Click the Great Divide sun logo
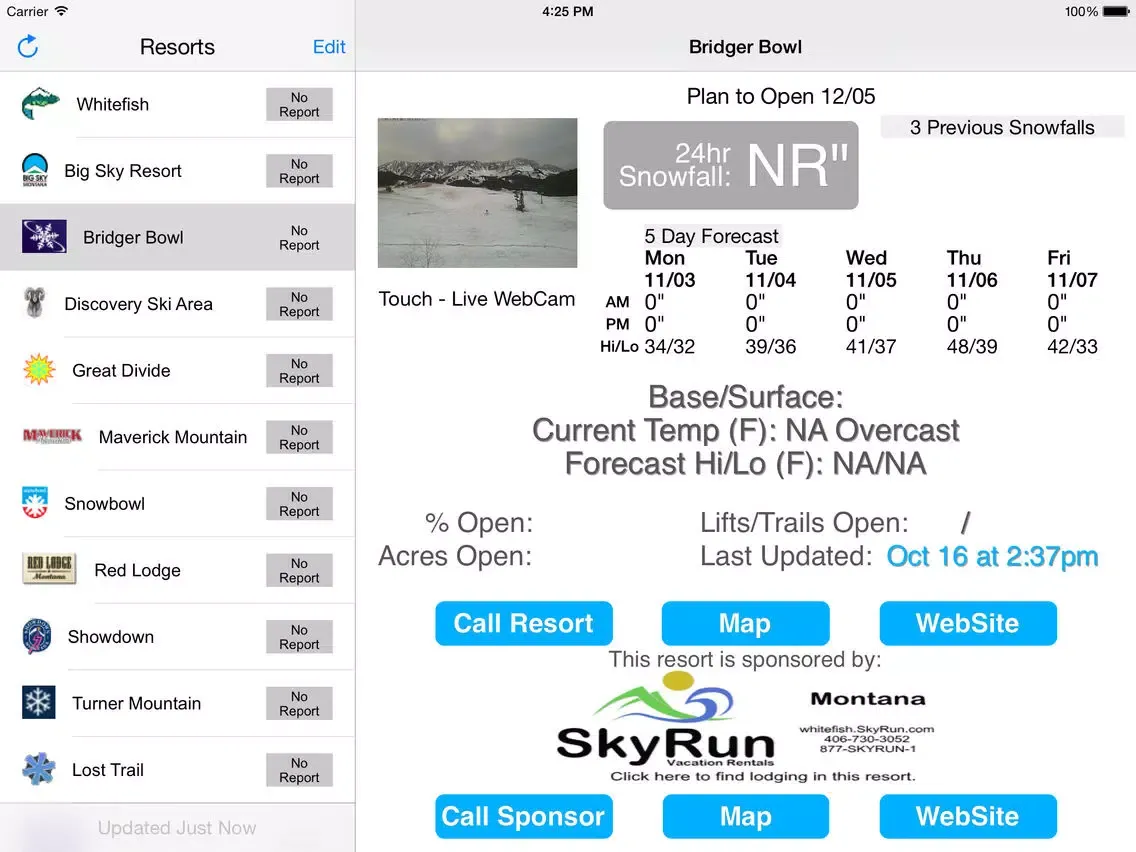This screenshot has width=1136, height=852. click(x=39, y=369)
